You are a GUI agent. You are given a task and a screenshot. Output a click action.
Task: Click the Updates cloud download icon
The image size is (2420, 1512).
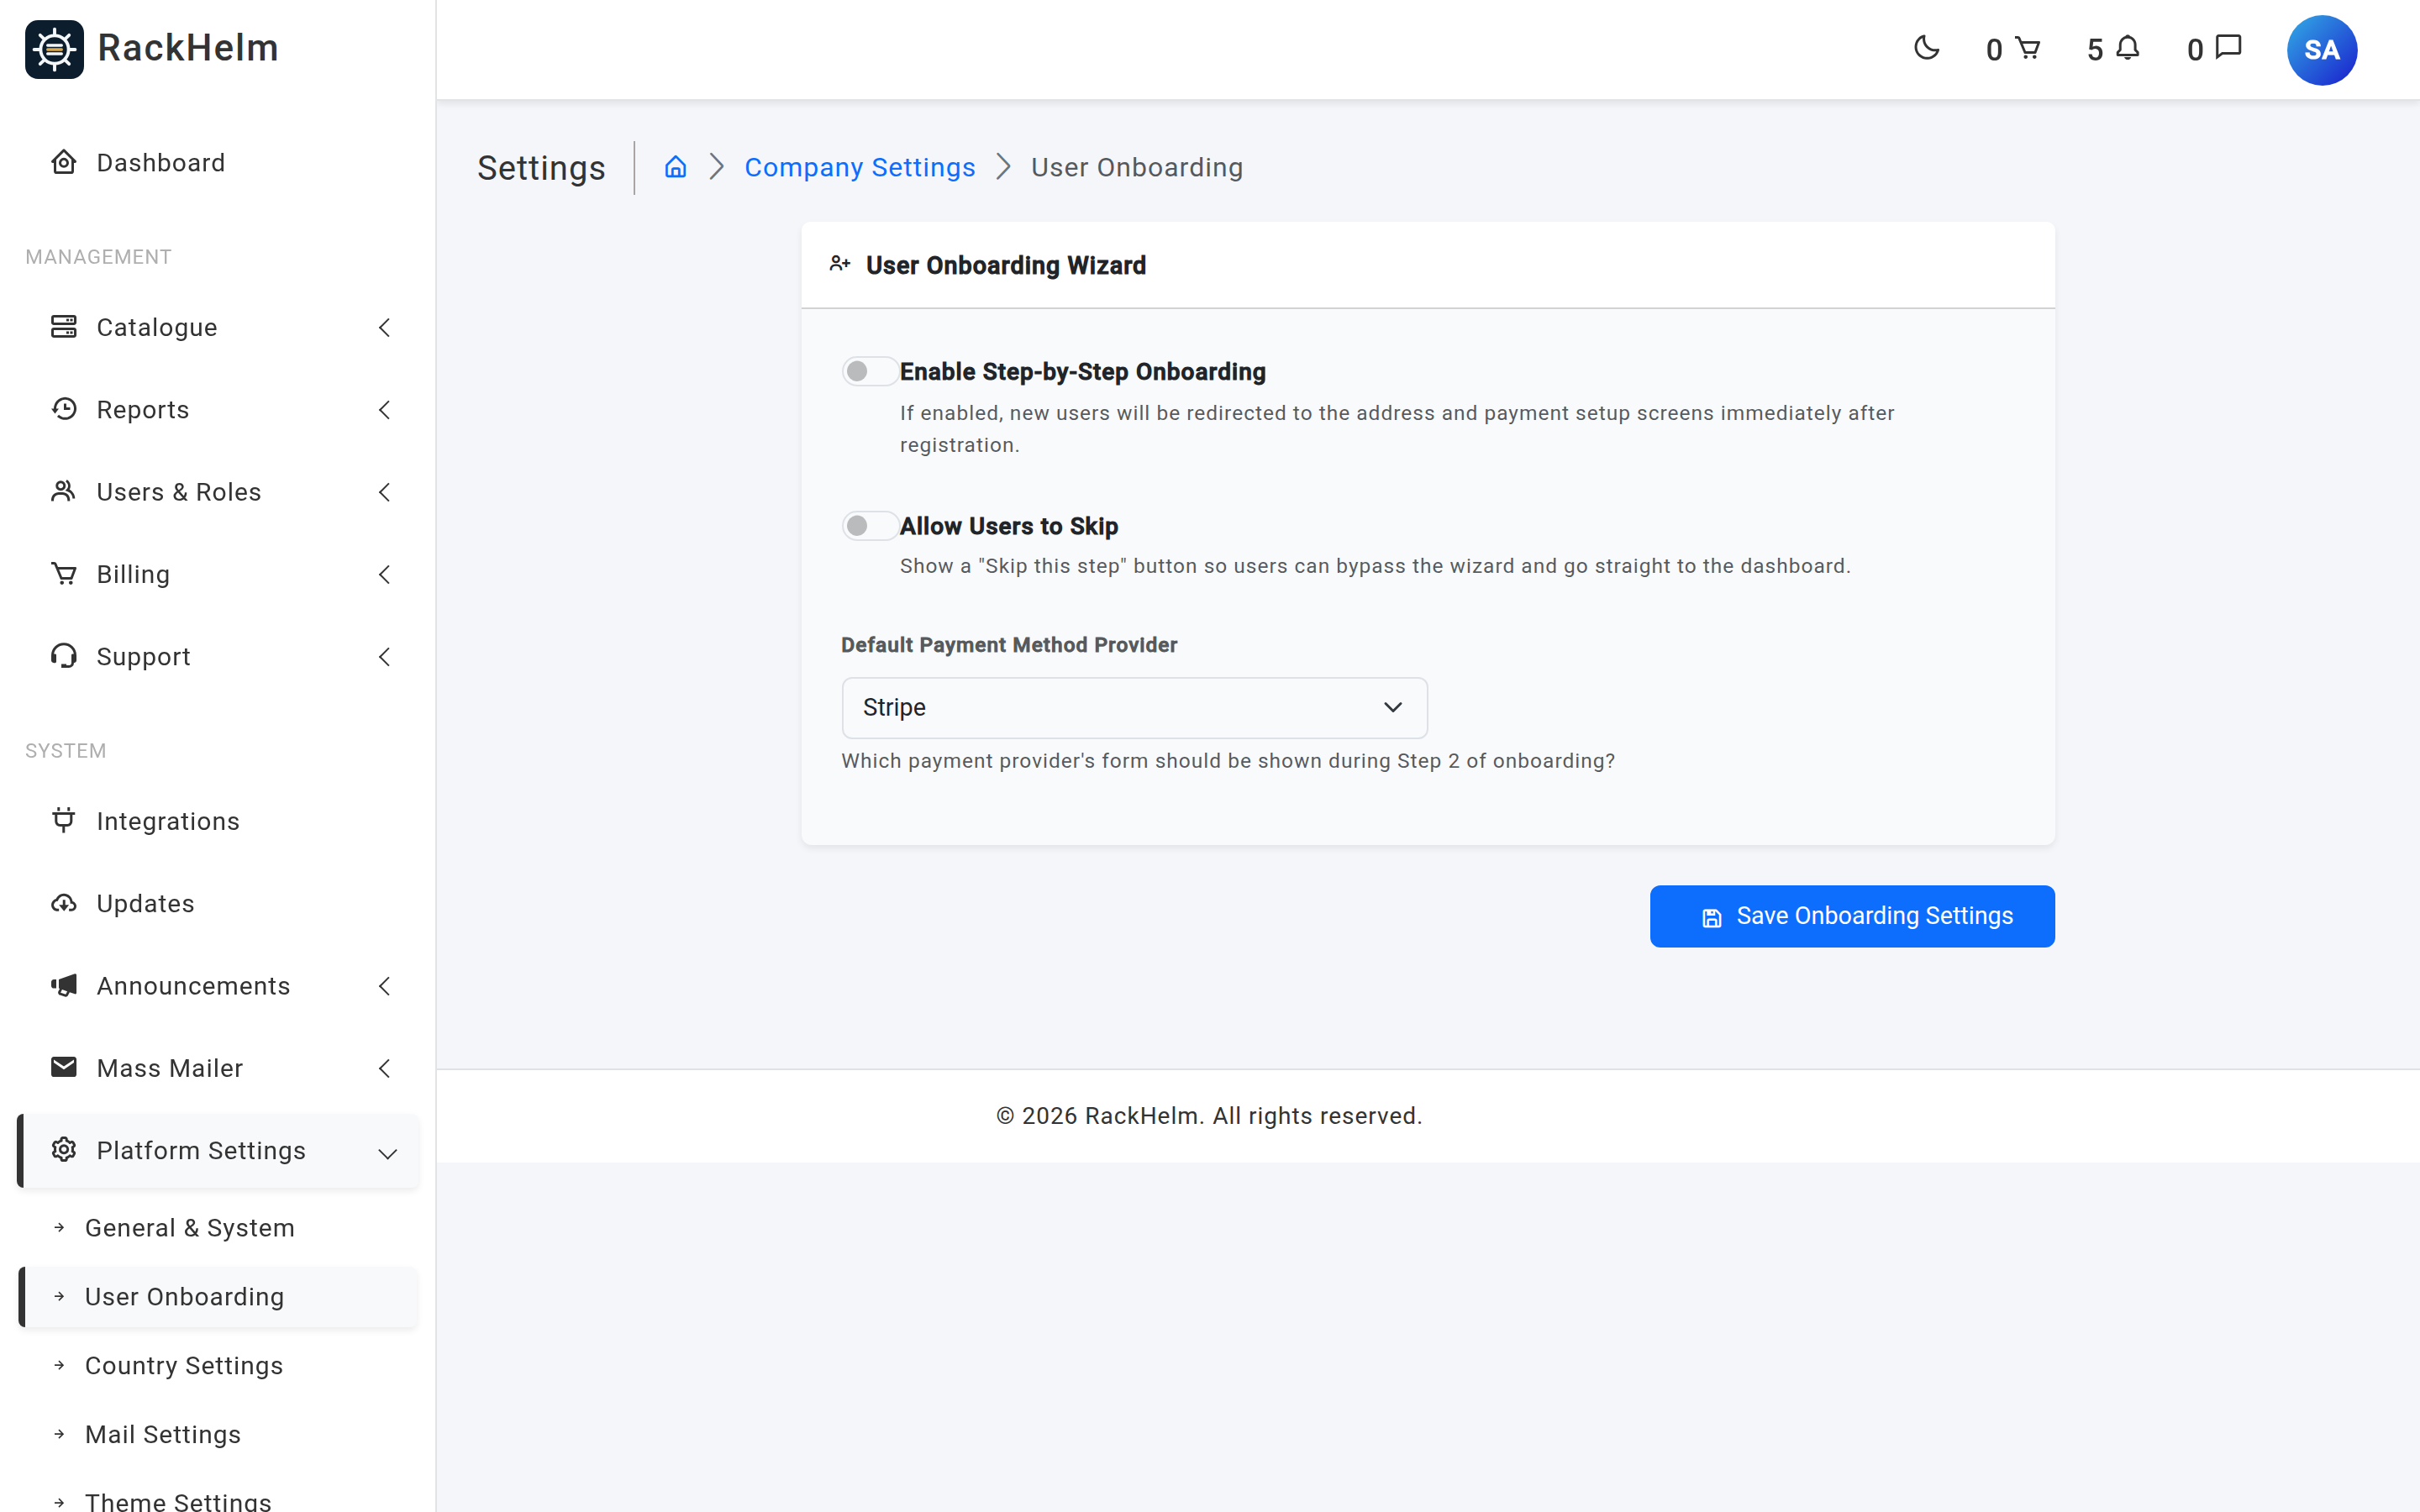64,903
